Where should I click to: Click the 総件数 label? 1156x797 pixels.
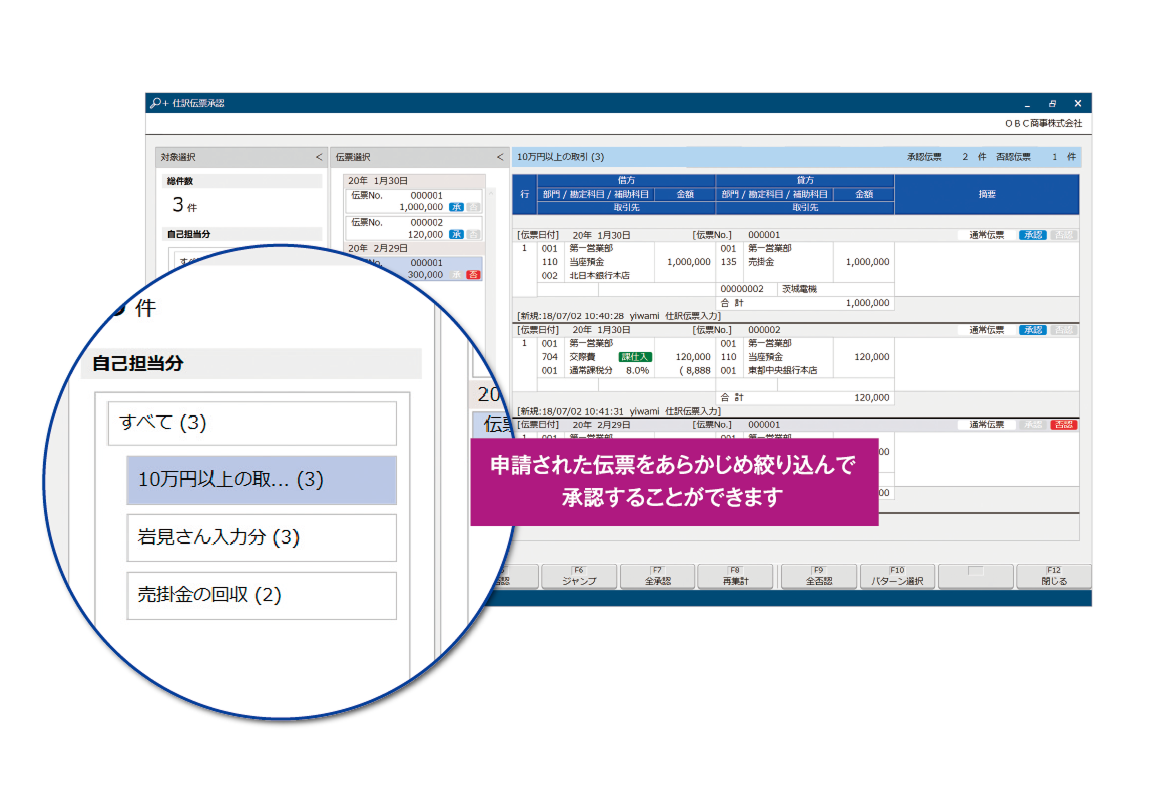180,181
